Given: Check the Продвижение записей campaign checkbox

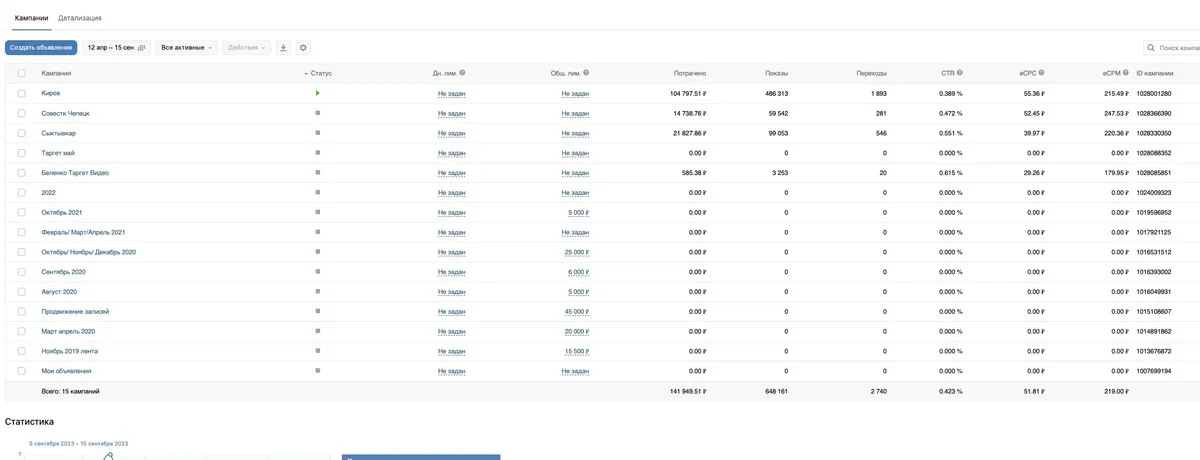Looking at the screenshot, I should click(x=22, y=311).
